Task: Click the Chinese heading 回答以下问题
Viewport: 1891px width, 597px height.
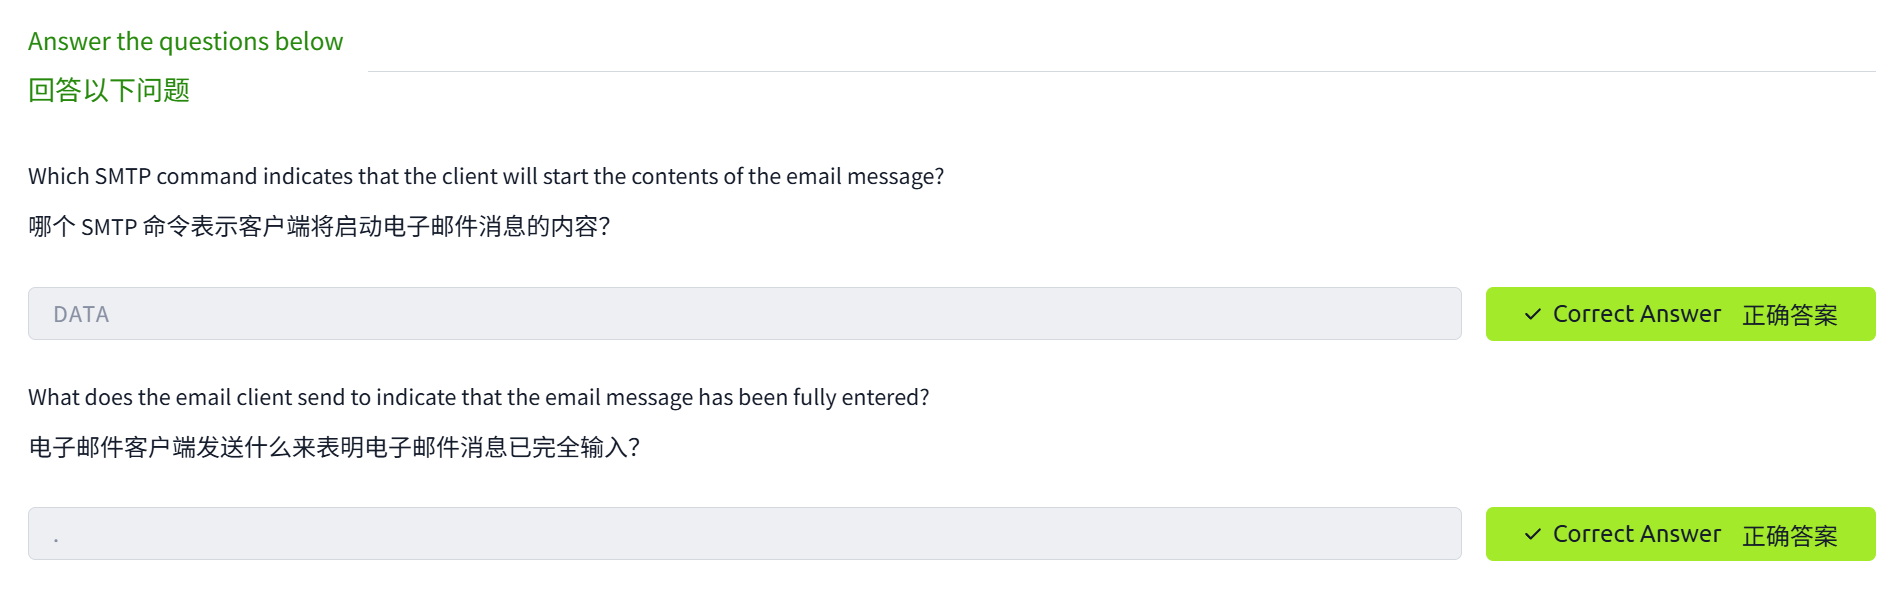Action: 109,91
